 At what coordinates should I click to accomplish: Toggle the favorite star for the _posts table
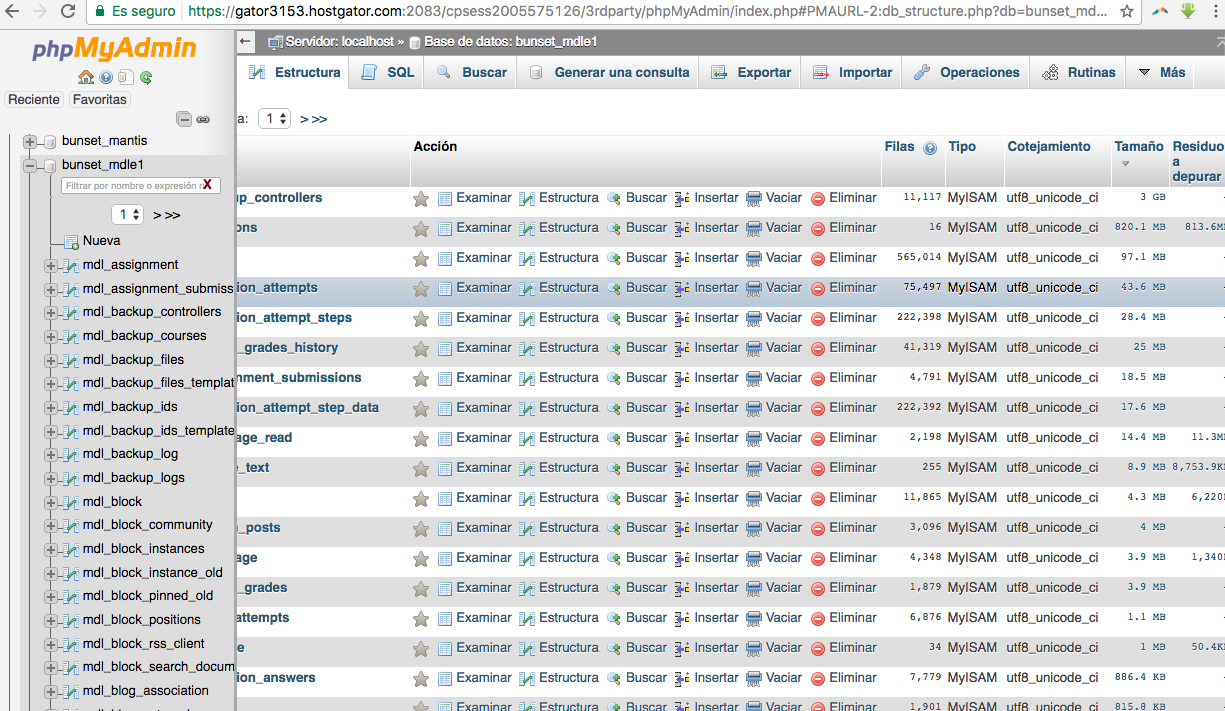[421, 528]
